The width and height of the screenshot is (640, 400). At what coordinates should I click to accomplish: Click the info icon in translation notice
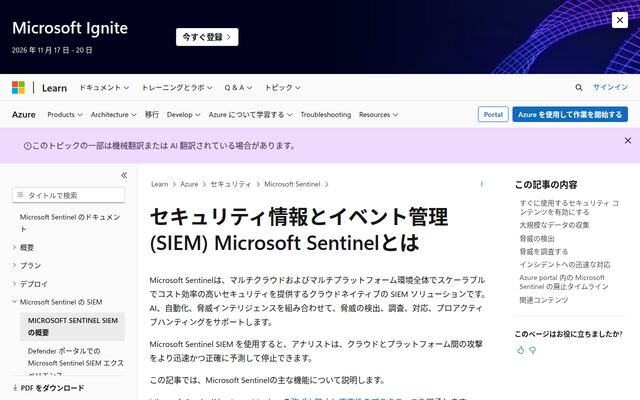click(27, 146)
